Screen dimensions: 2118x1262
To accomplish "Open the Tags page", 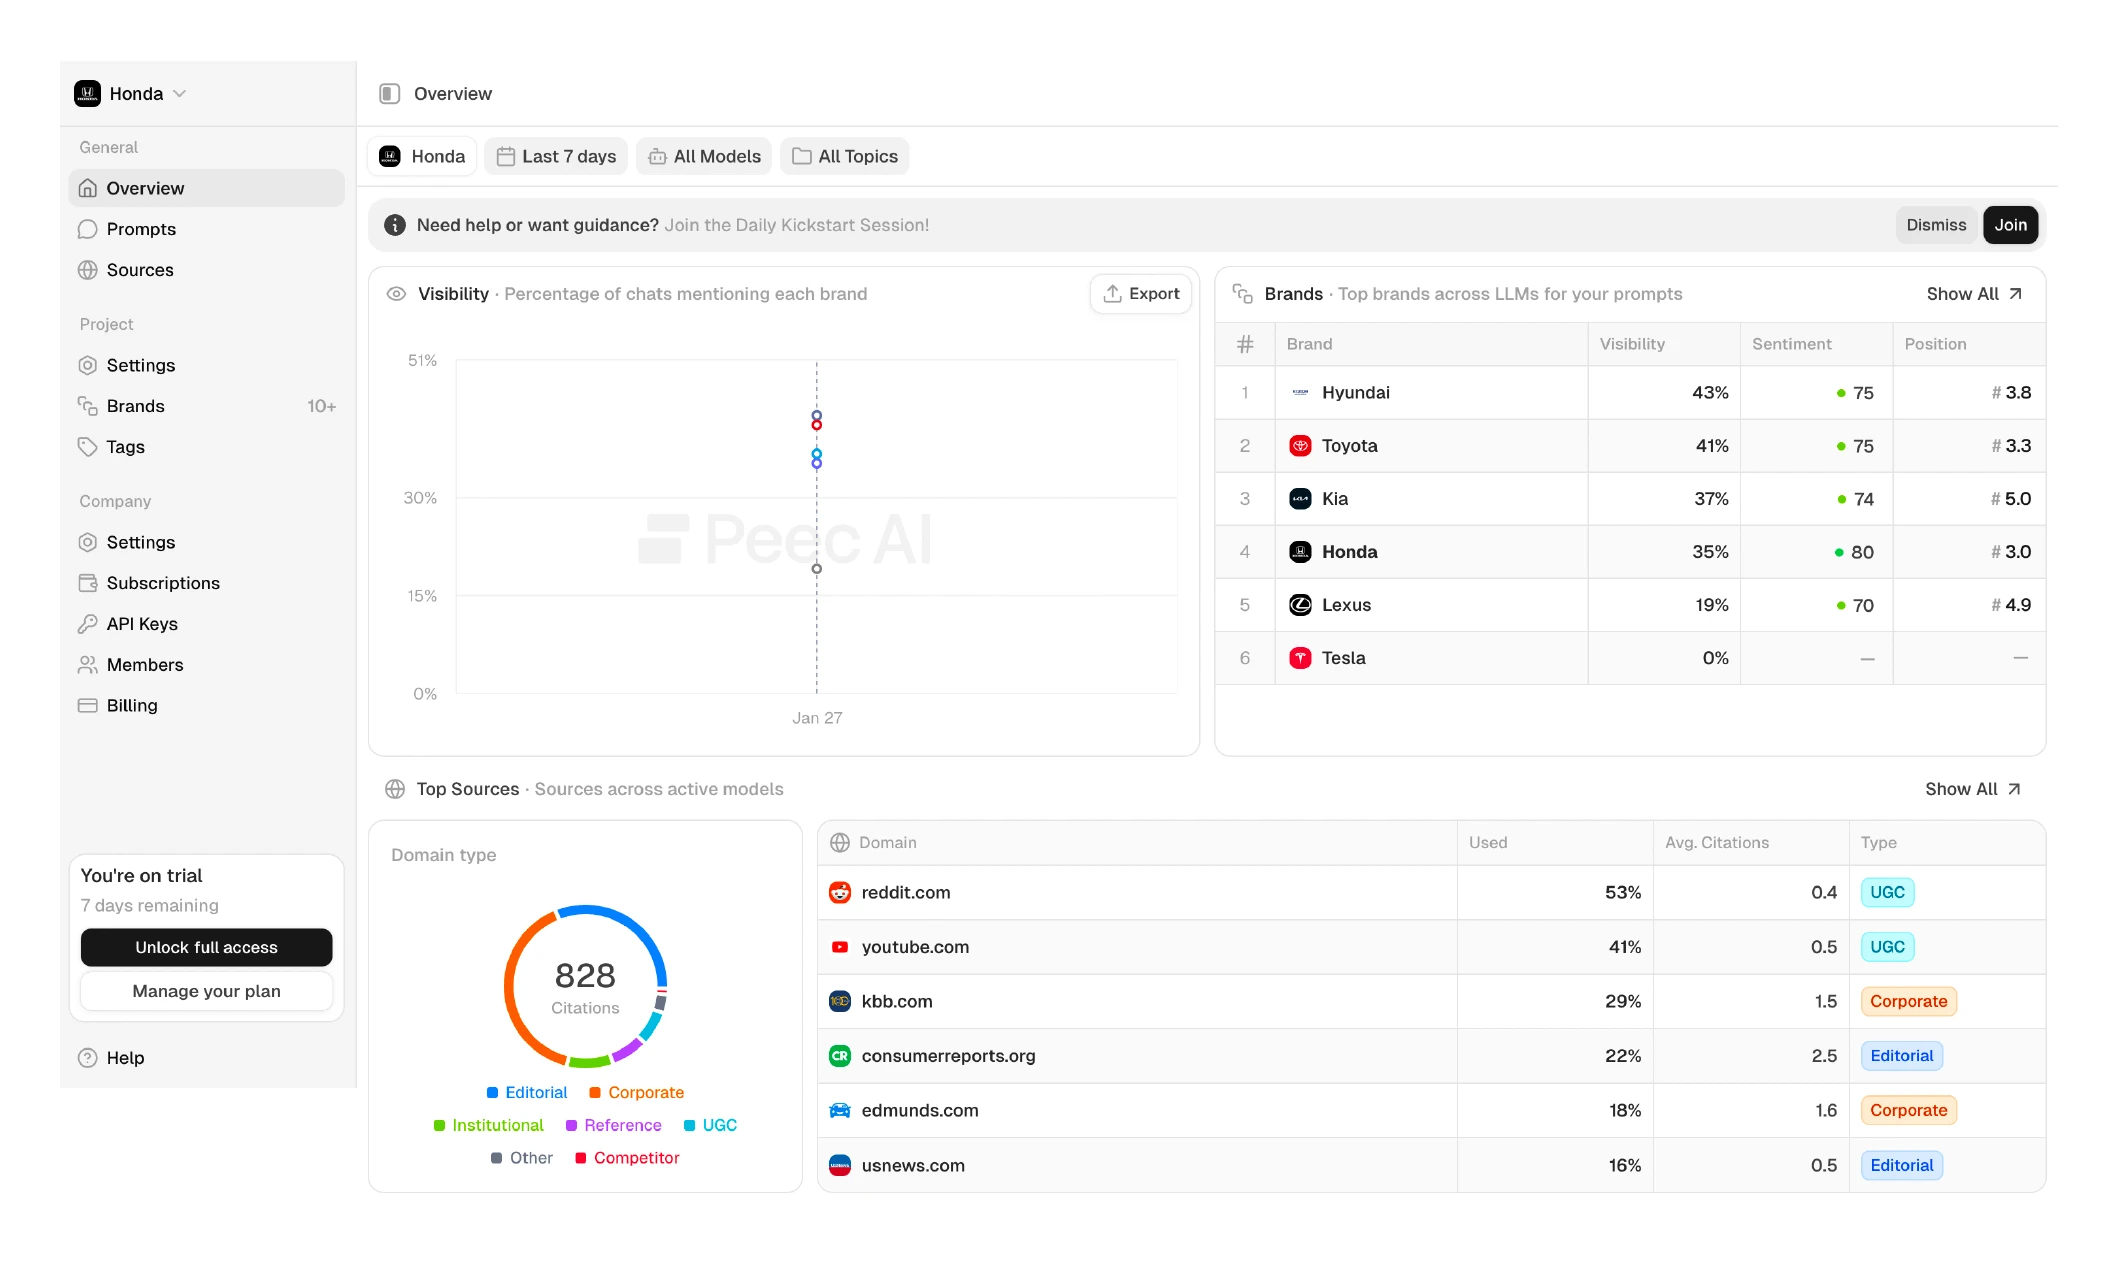I will [207, 447].
